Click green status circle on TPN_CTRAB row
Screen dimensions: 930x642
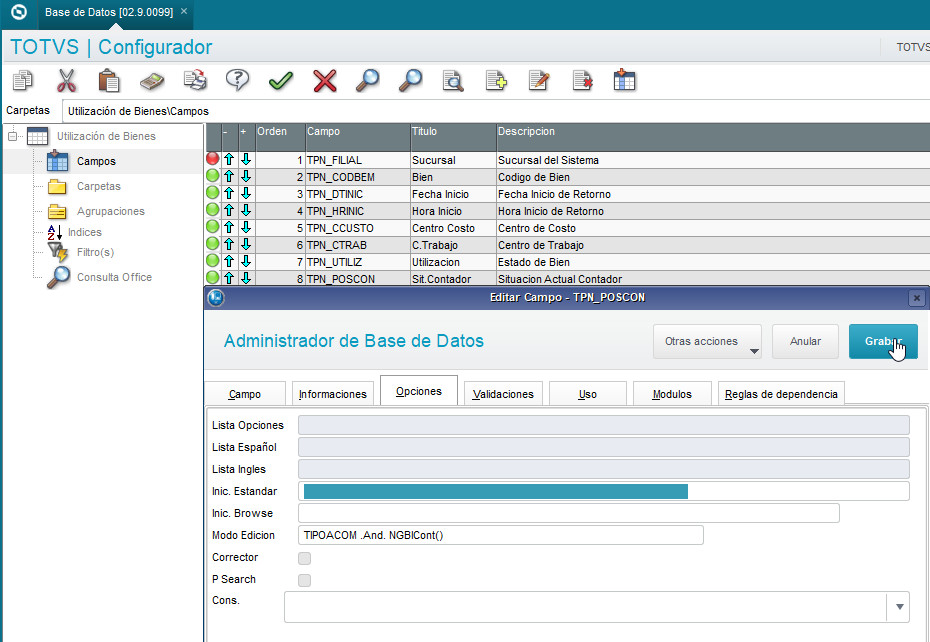tap(212, 243)
